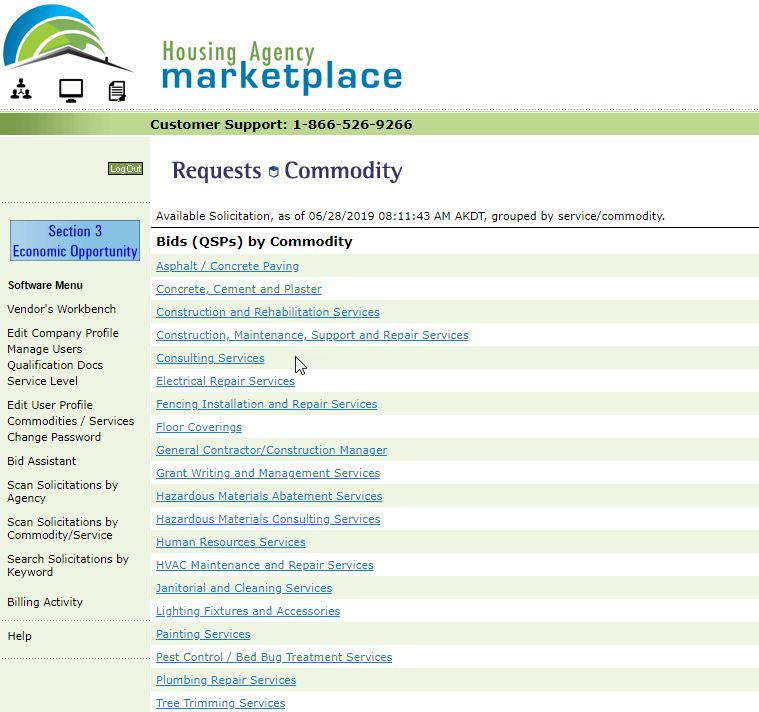This screenshot has width=759, height=712.
Task: Open Floor Coverings link
Action: [198, 427]
